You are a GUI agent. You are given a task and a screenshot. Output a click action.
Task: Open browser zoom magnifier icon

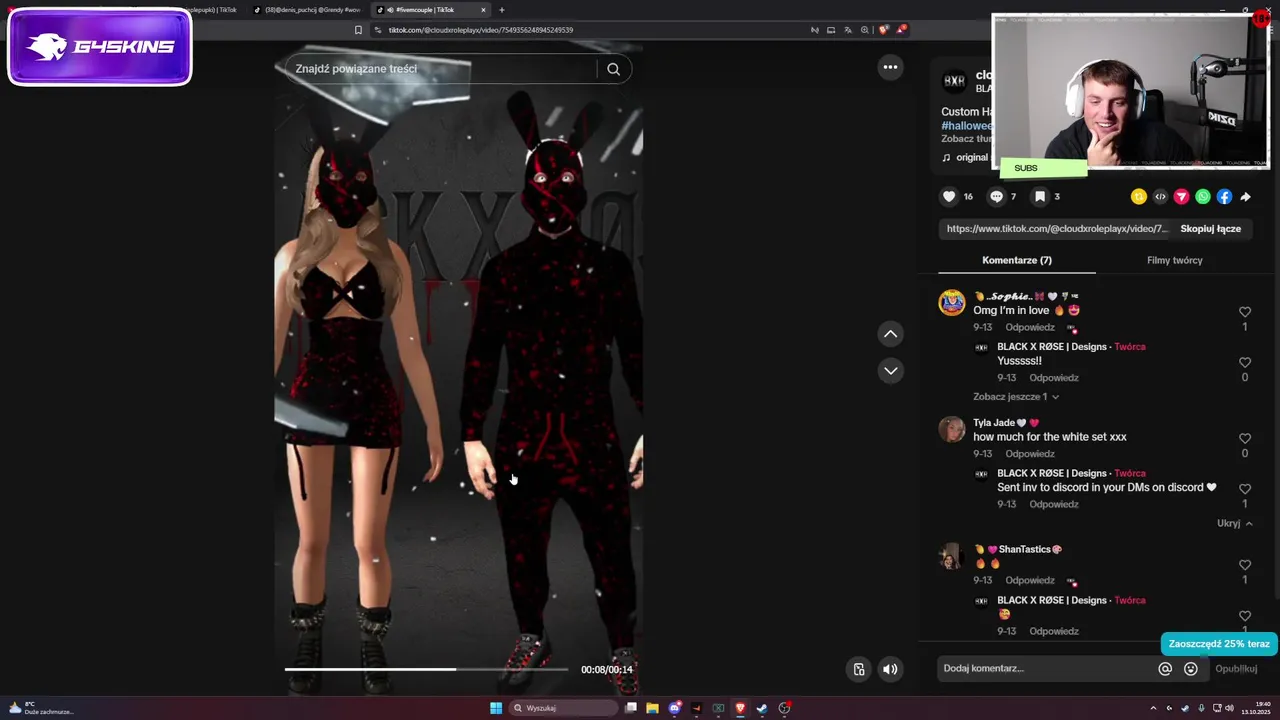click(x=865, y=30)
